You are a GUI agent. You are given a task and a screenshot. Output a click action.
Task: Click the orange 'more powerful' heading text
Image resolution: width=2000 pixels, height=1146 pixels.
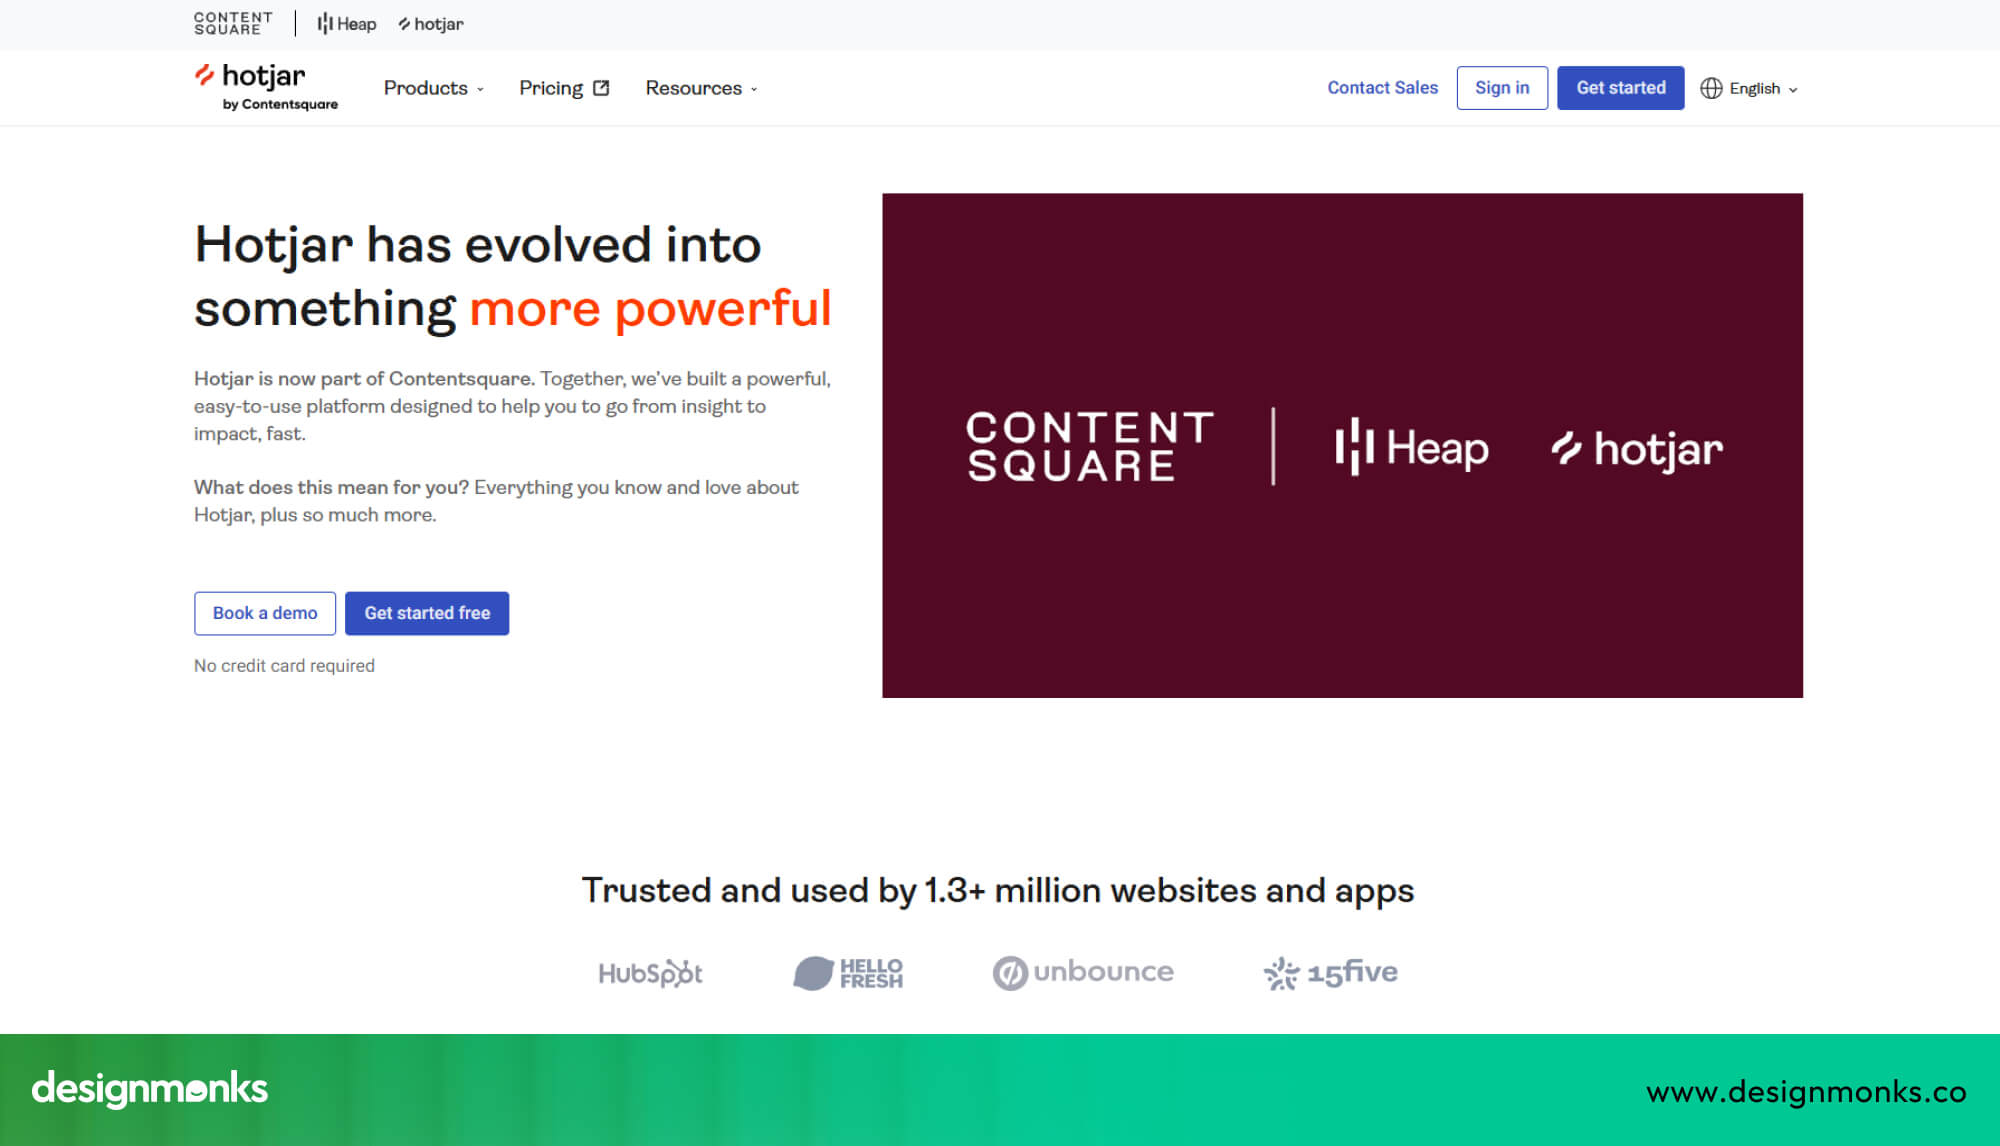pyautogui.click(x=650, y=309)
